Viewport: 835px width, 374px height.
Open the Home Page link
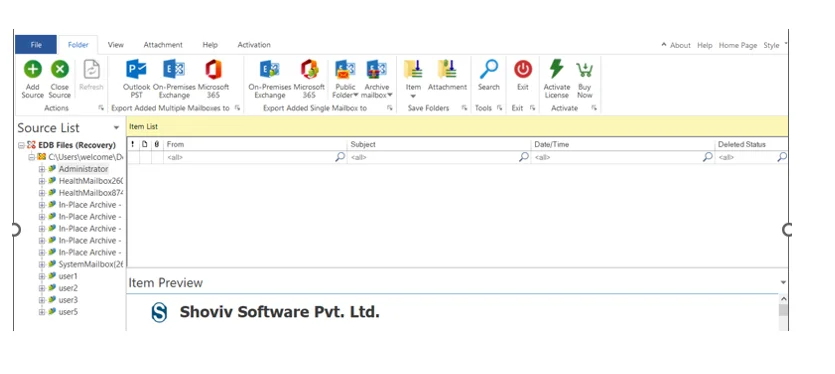pos(738,45)
